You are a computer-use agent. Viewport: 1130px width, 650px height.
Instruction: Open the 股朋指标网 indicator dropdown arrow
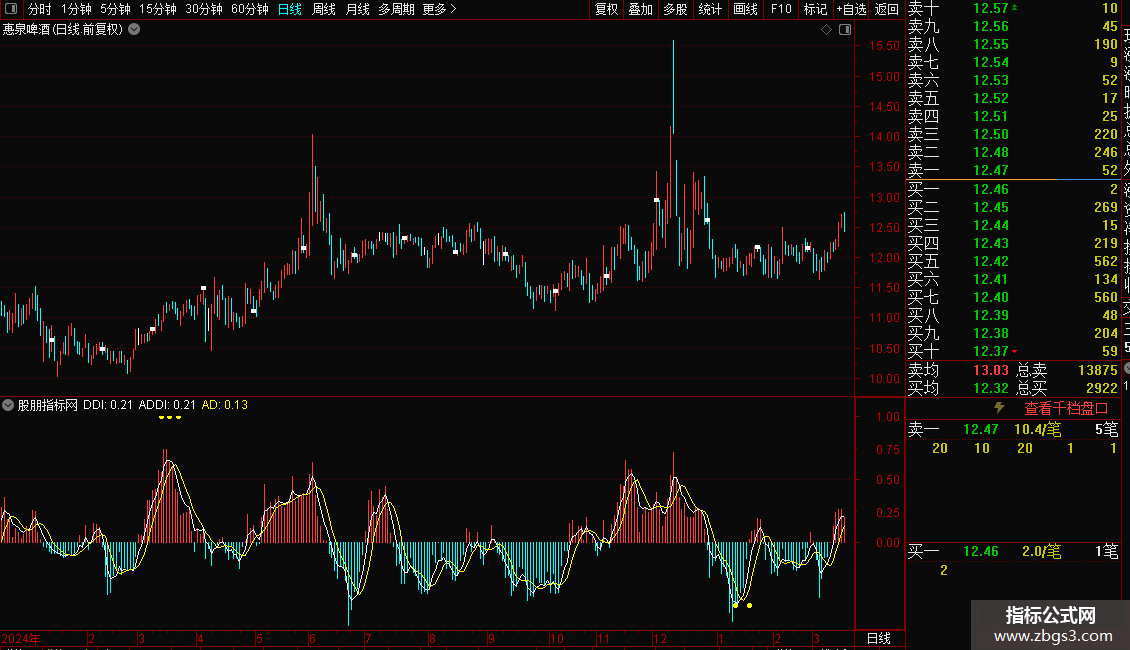point(8,405)
